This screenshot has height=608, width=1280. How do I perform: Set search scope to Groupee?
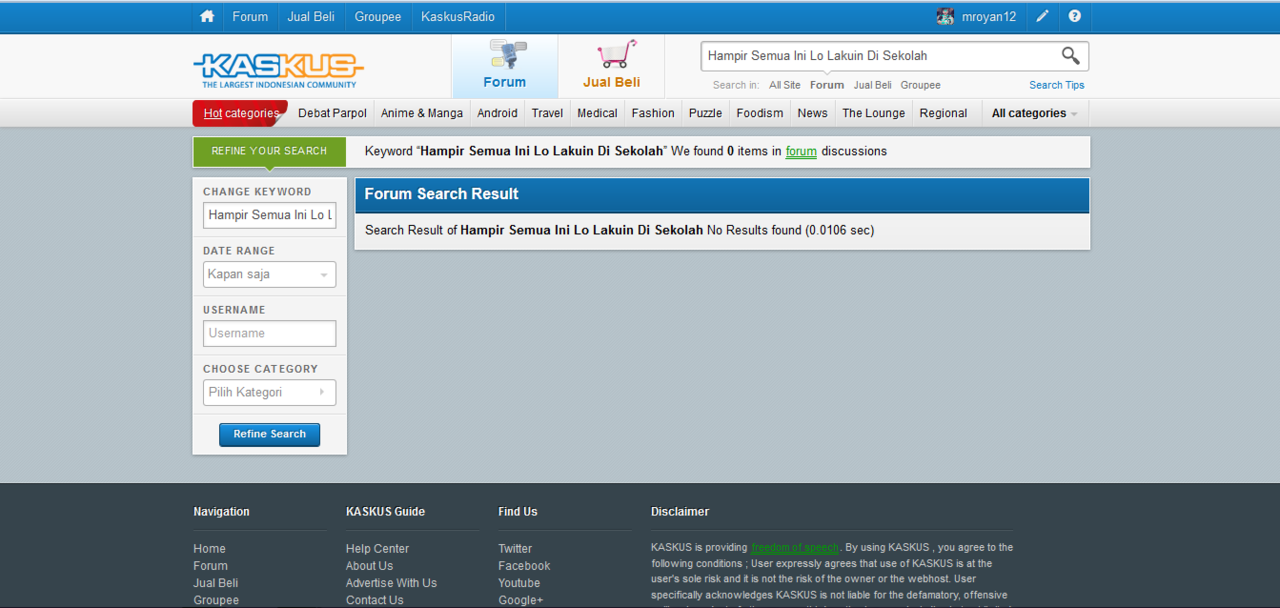tap(920, 85)
